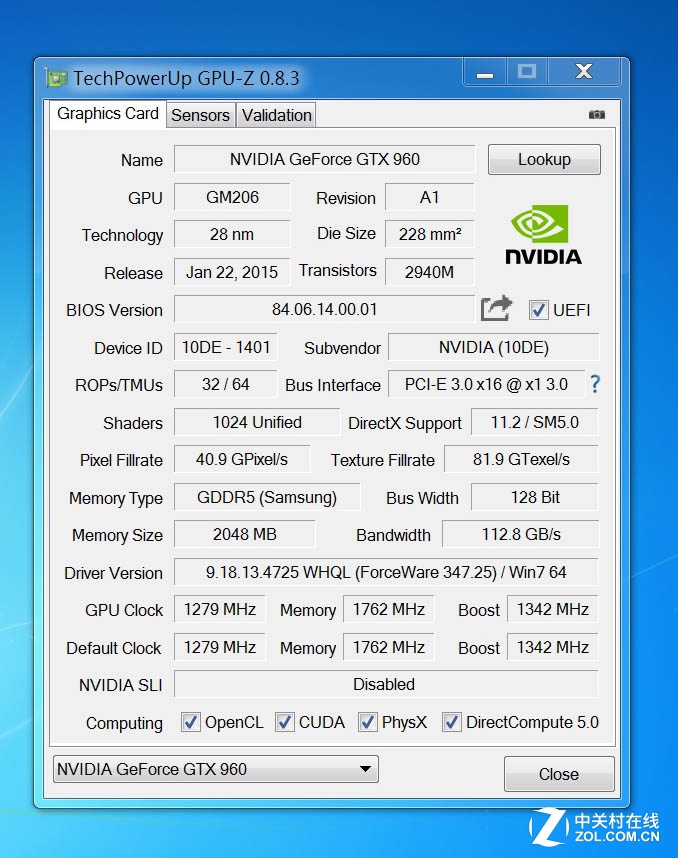Click the Name field NVIDIA GeForce GTX 960
The height and width of the screenshot is (858, 678).
324,159
